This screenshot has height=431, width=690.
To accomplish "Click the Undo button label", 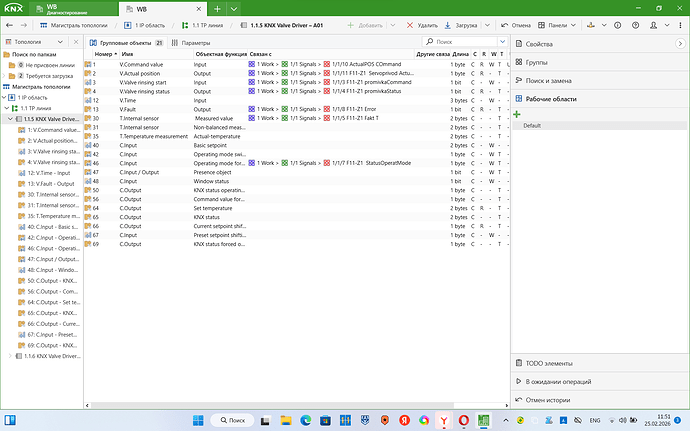I will (x=521, y=26).
